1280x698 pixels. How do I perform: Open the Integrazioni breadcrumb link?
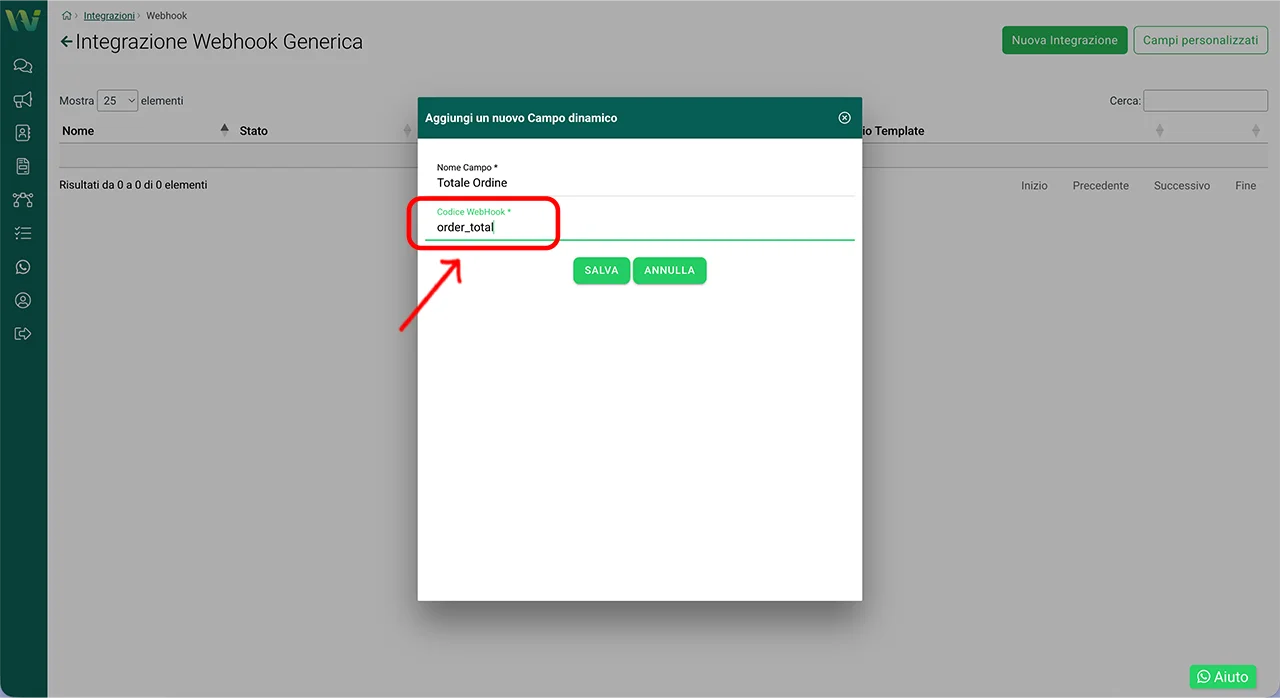pyautogui.click(x=109, y=16)
